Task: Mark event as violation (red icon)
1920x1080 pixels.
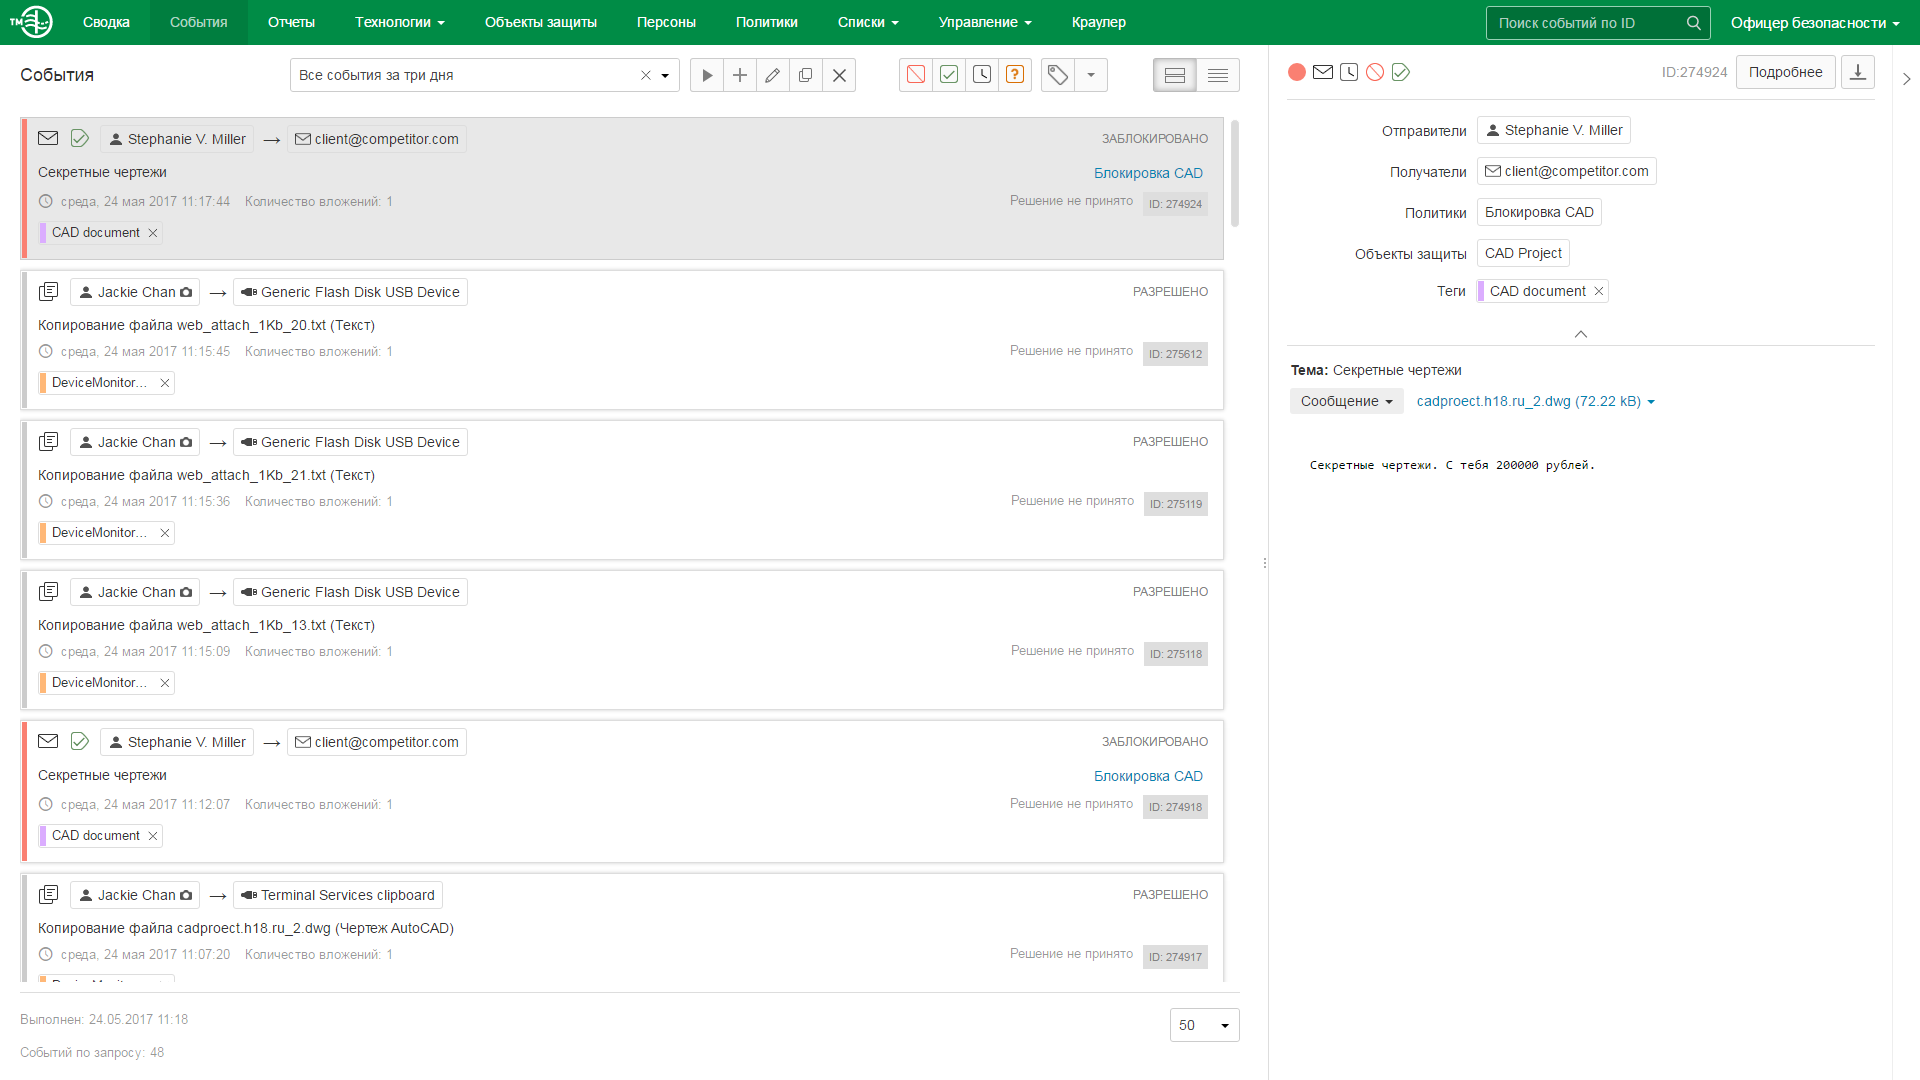Action: 916,75
